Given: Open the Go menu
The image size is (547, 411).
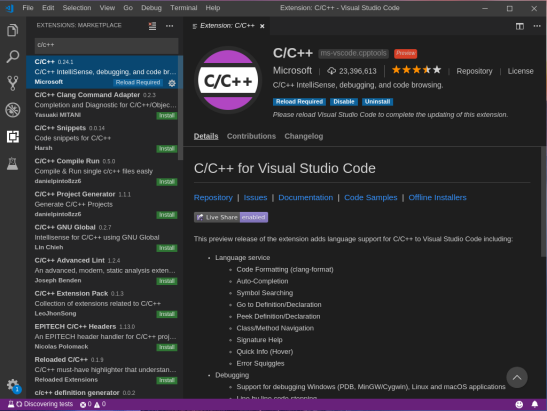Looking at the screenshot, I should pos(128,8).
